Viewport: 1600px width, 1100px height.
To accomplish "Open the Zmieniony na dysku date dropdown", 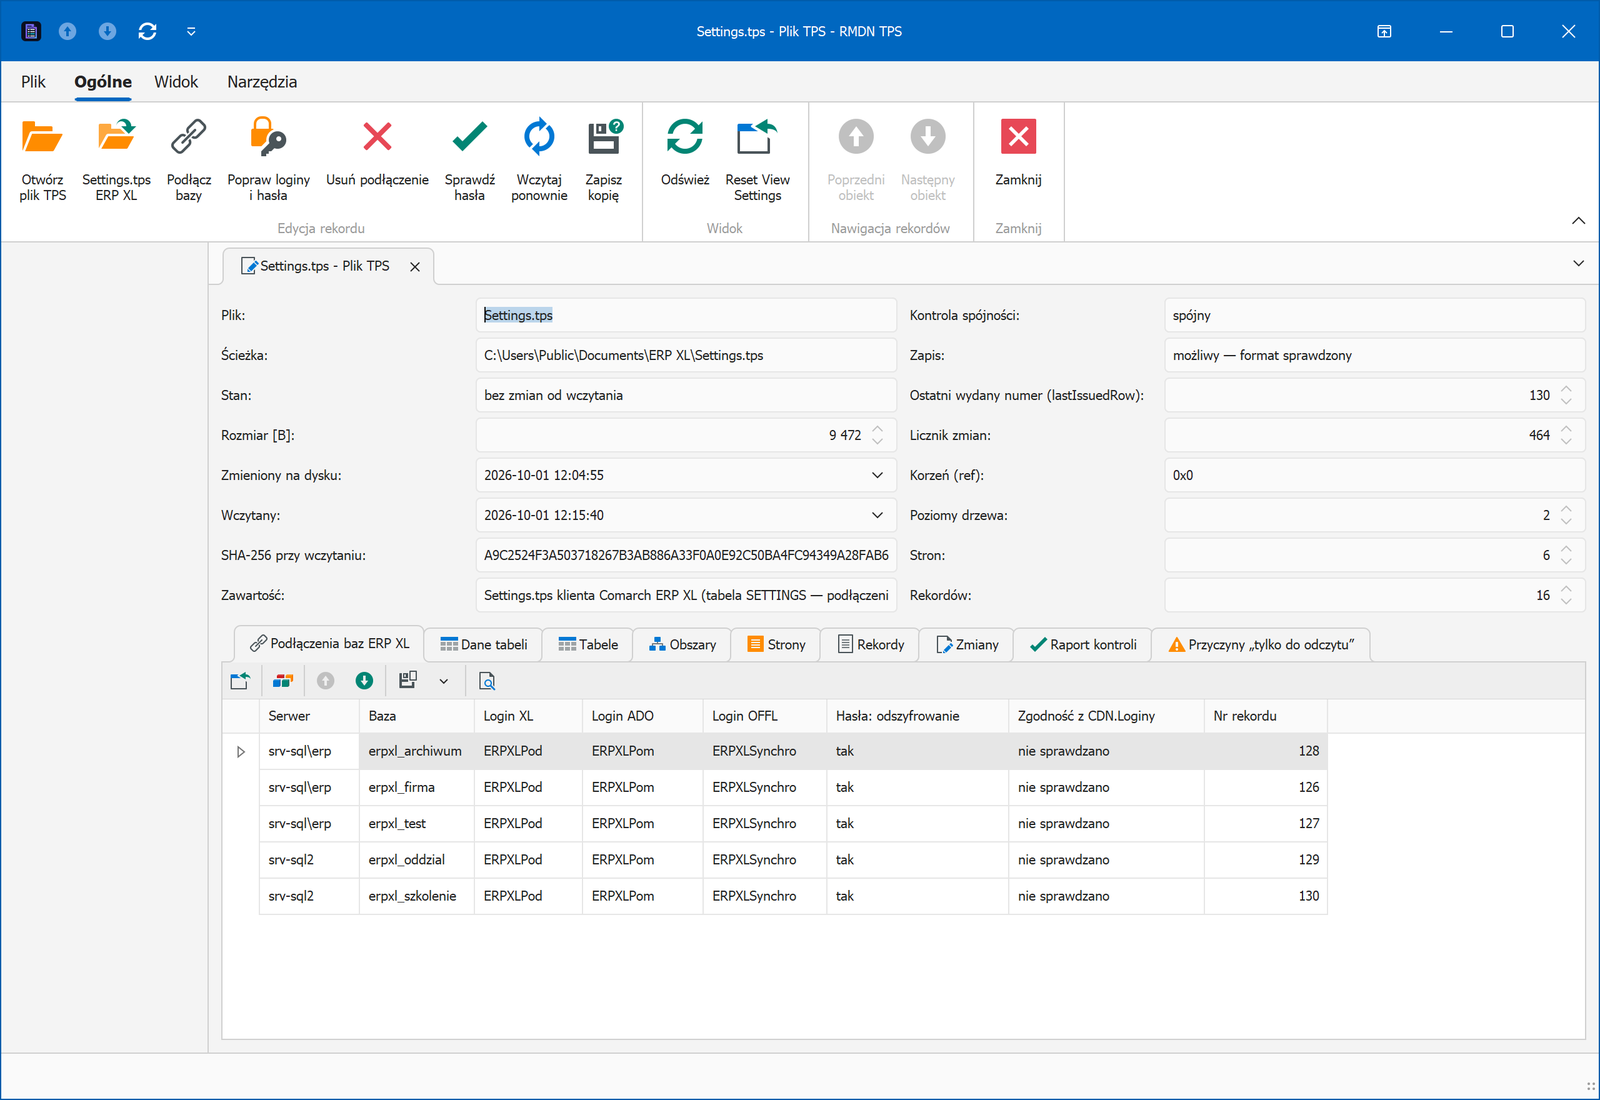I will (877, 475).
